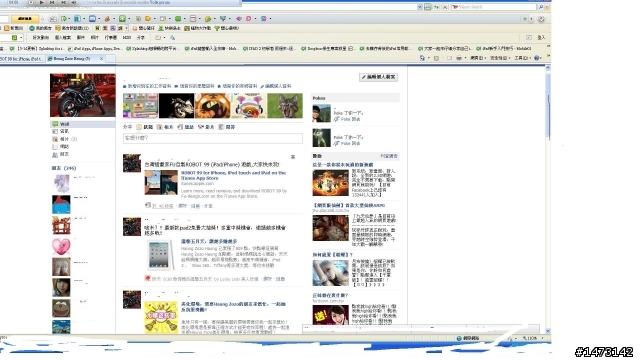Click the search magnifier button
The image size is (640, 360).
click(541, 7)
